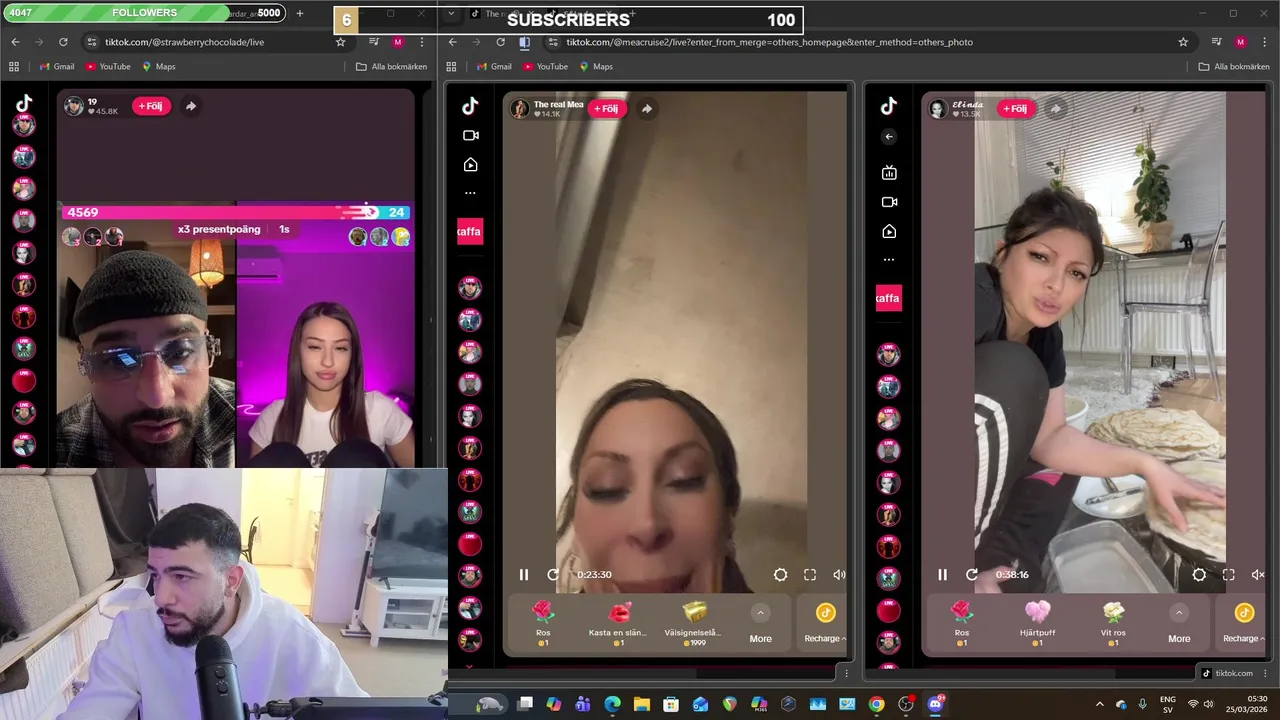Reload the Elinda stream playback

[972, 574]
